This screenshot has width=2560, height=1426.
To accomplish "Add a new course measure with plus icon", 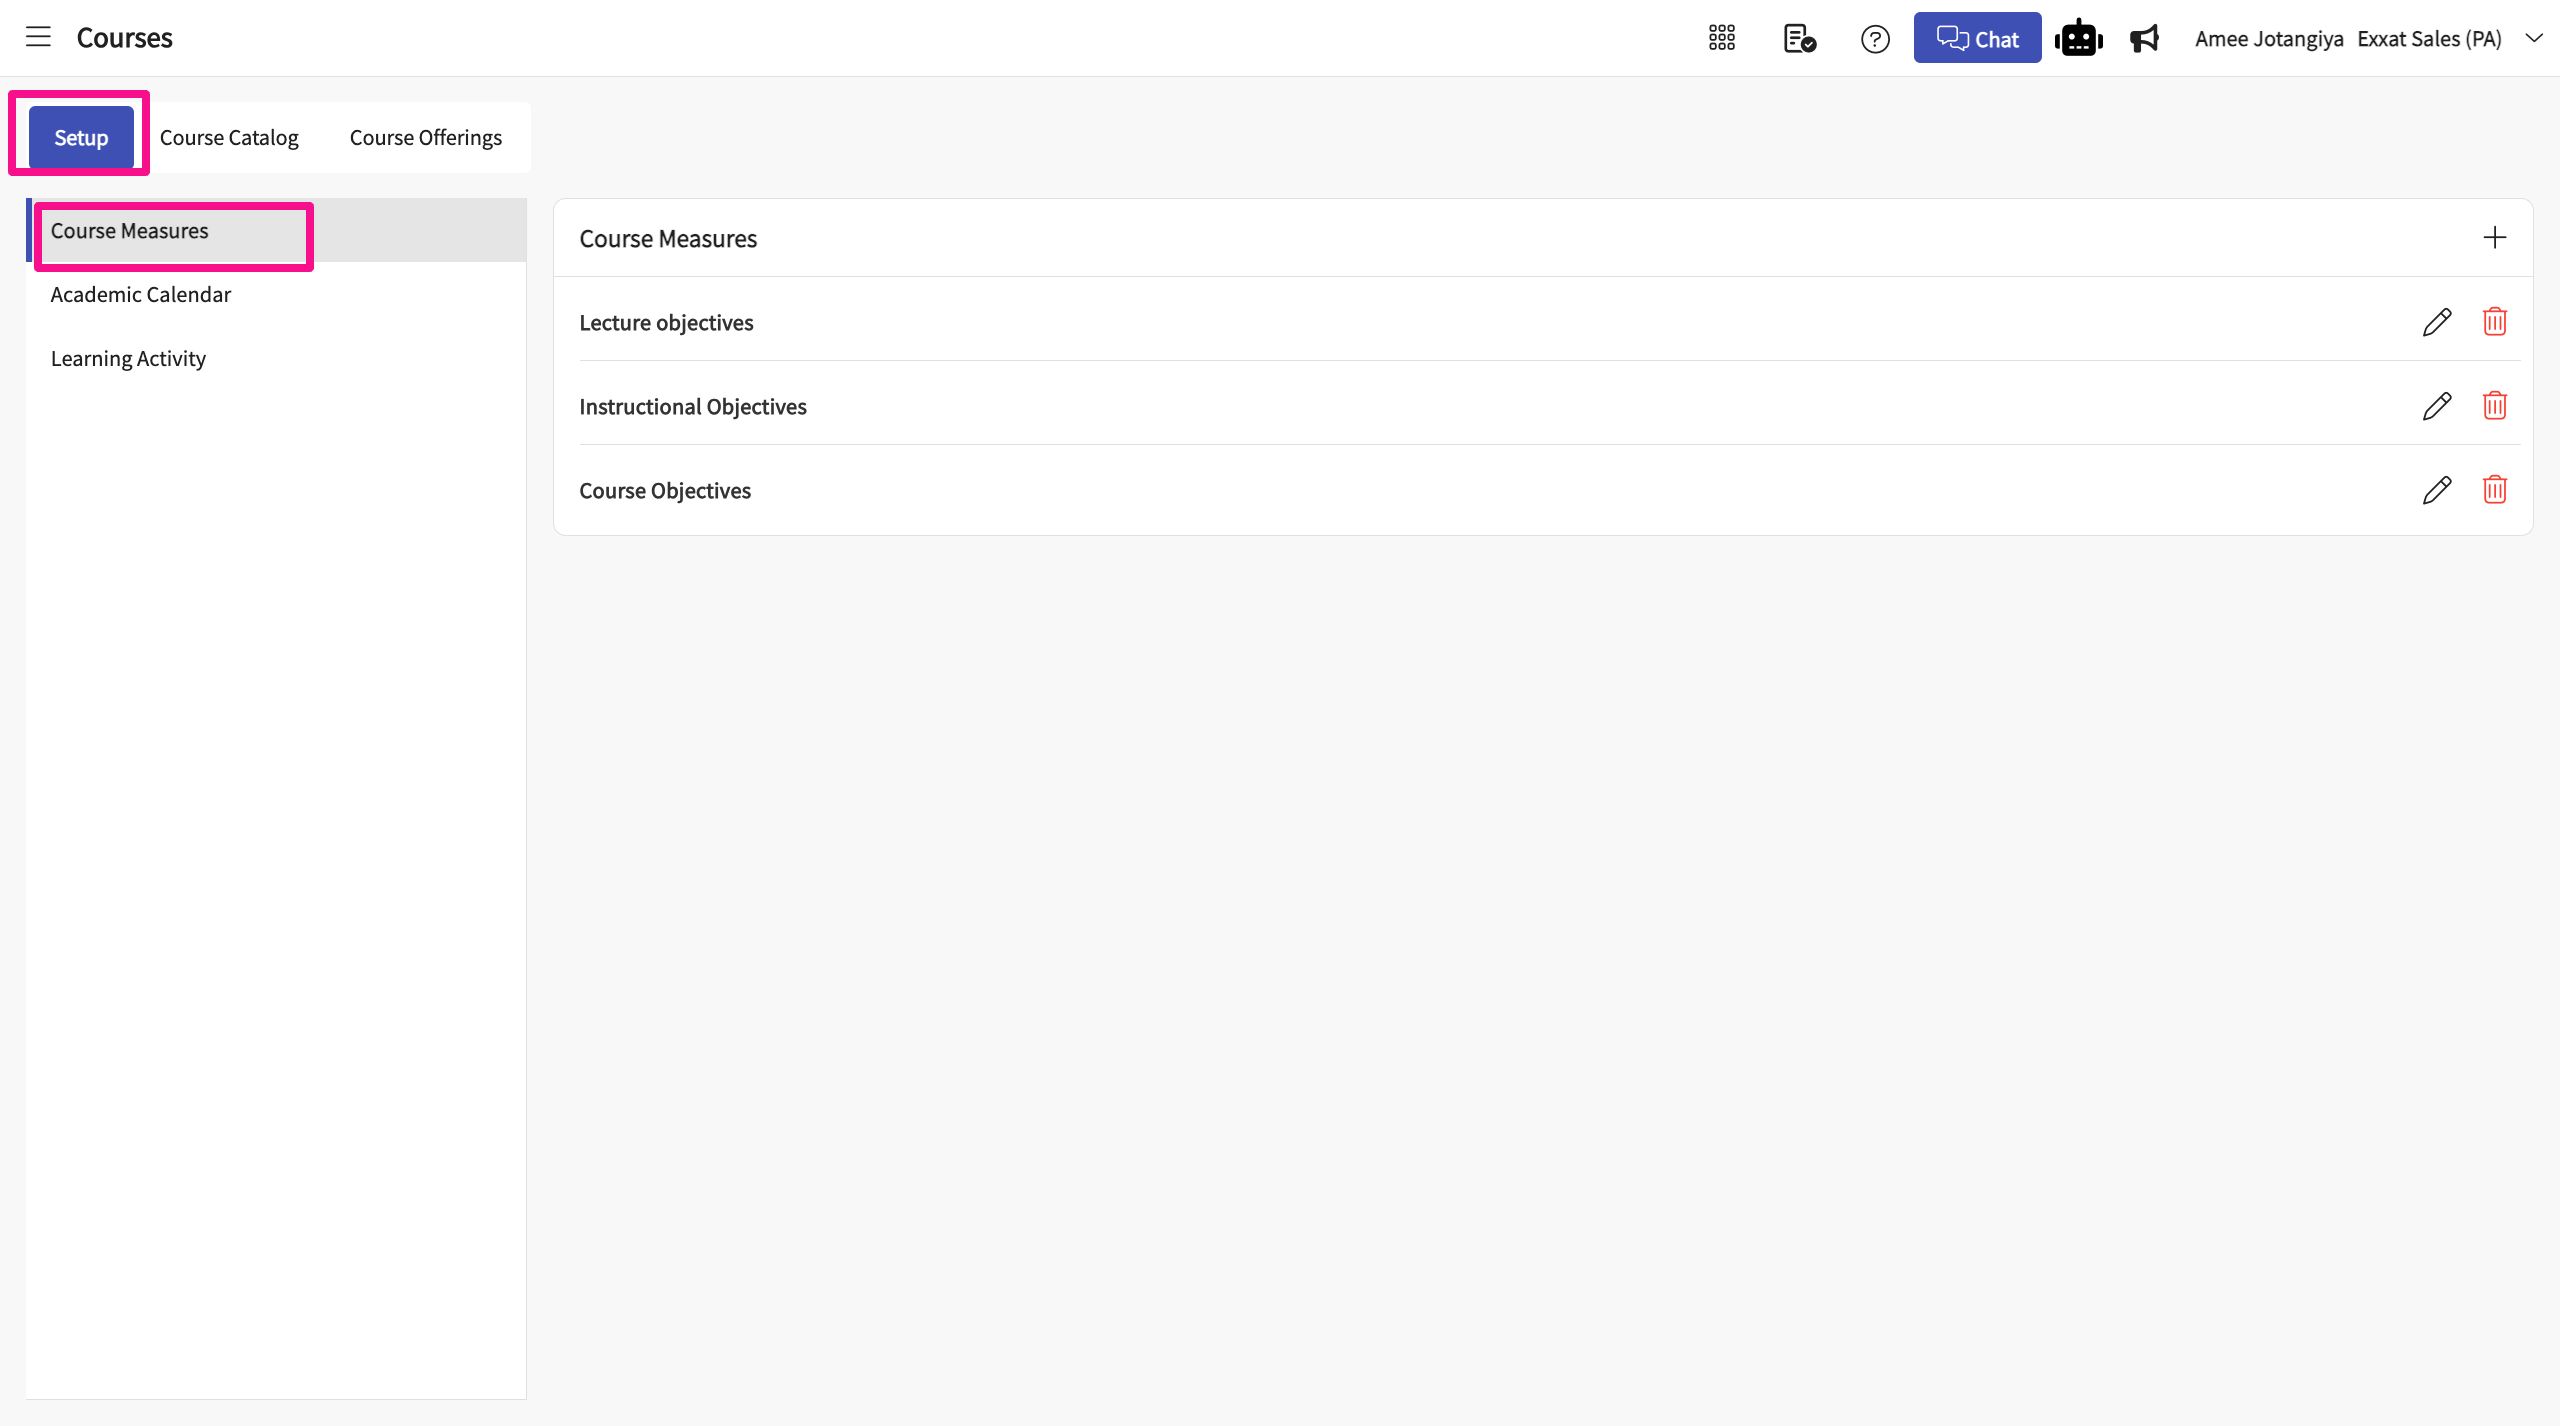I will pos(2494,238).
